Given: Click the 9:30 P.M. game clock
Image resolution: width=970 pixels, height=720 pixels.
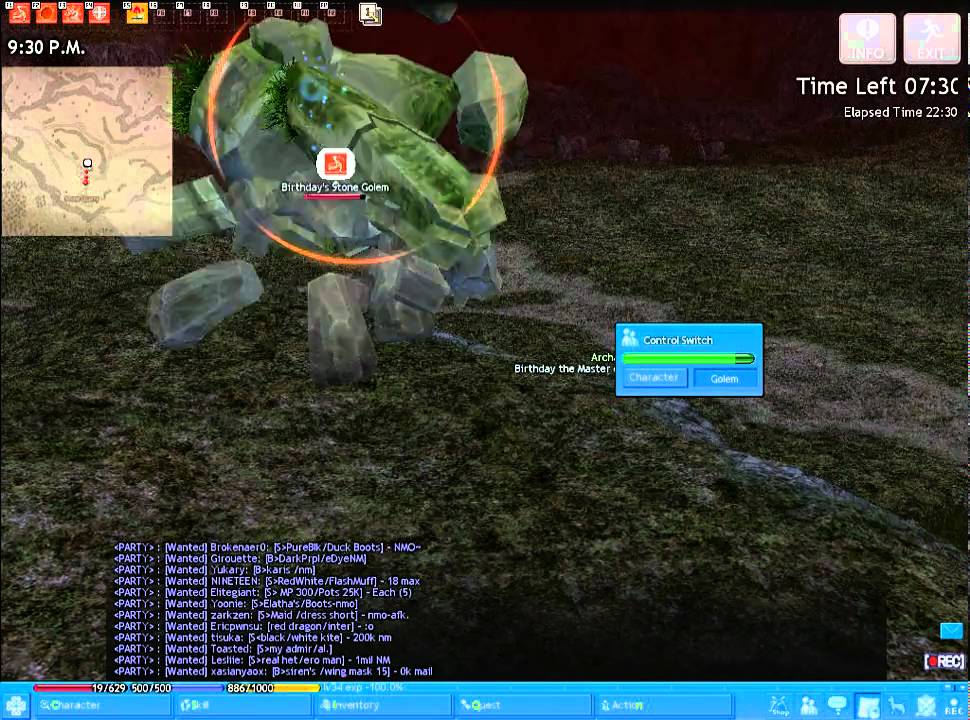Looking at the screenshot, I should pos(46,48).
